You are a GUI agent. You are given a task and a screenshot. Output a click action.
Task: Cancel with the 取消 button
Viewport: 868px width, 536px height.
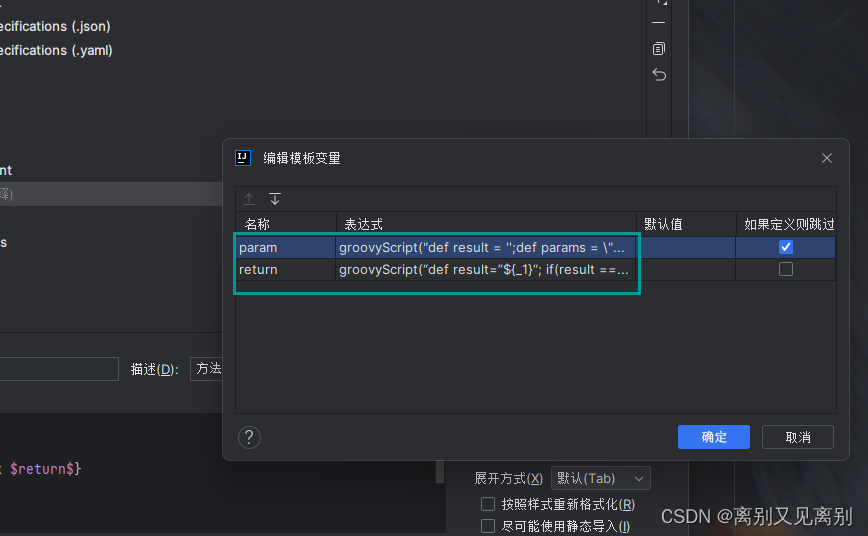(798, 437)
